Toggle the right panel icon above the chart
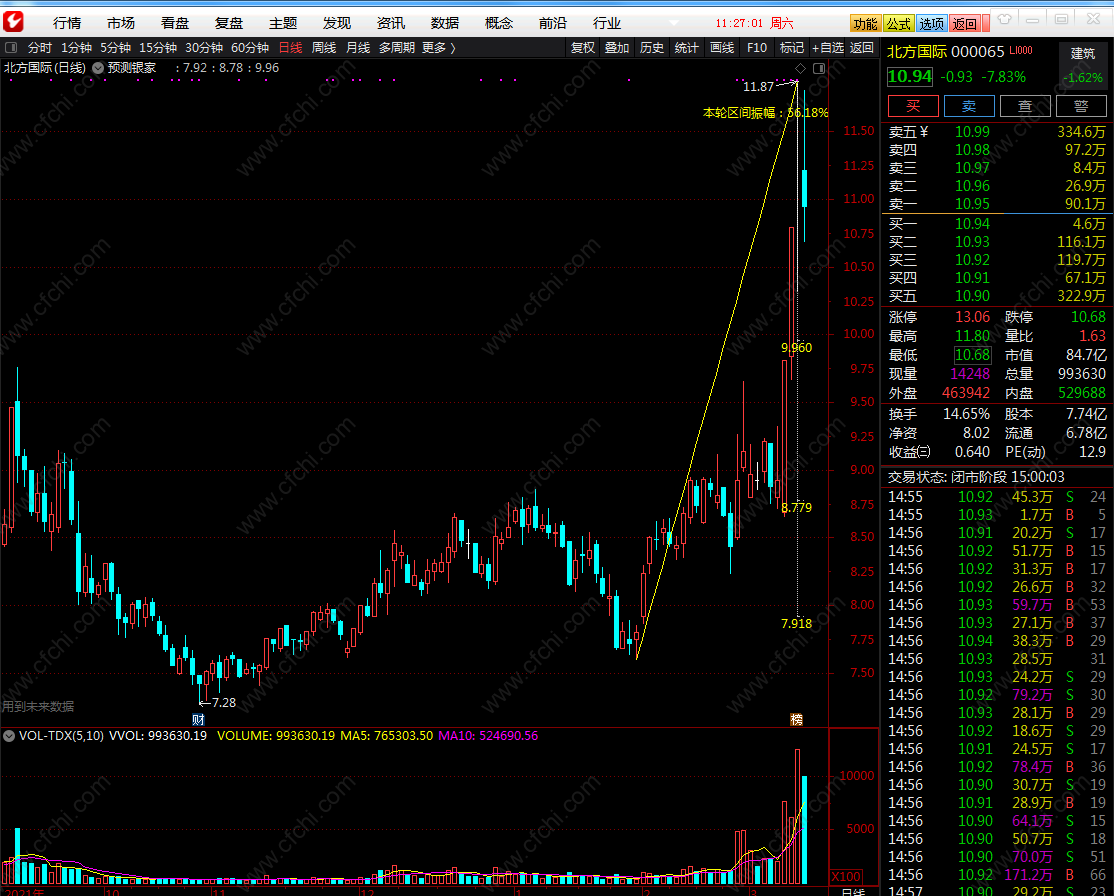The width and height of the screenshot is (1114, 896). click(819, 68)
